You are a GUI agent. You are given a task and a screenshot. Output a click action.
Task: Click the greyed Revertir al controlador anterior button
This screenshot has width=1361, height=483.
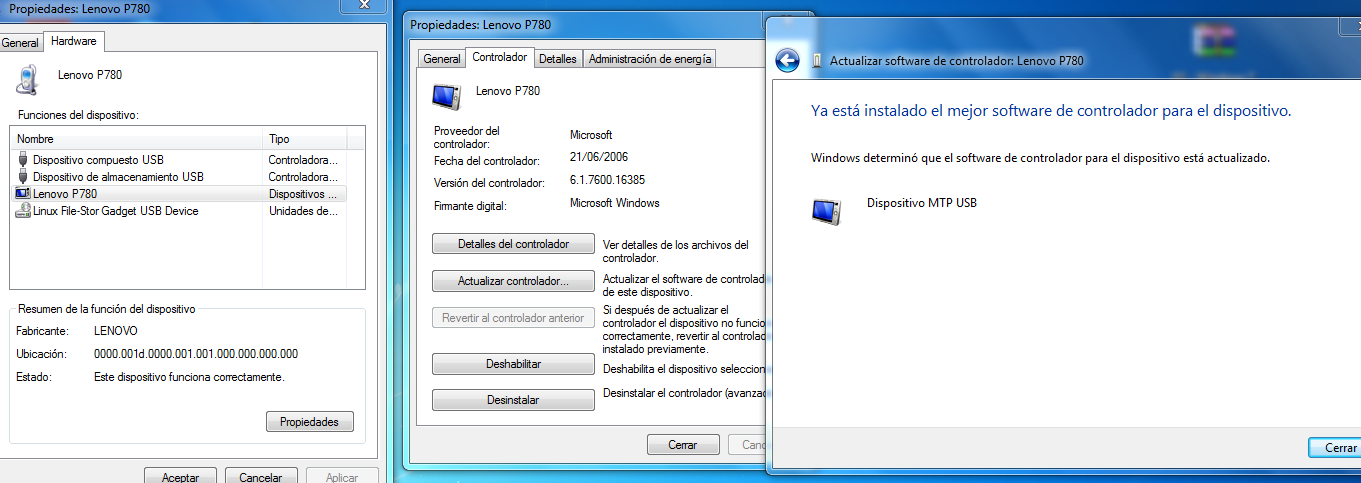[514, 318]
